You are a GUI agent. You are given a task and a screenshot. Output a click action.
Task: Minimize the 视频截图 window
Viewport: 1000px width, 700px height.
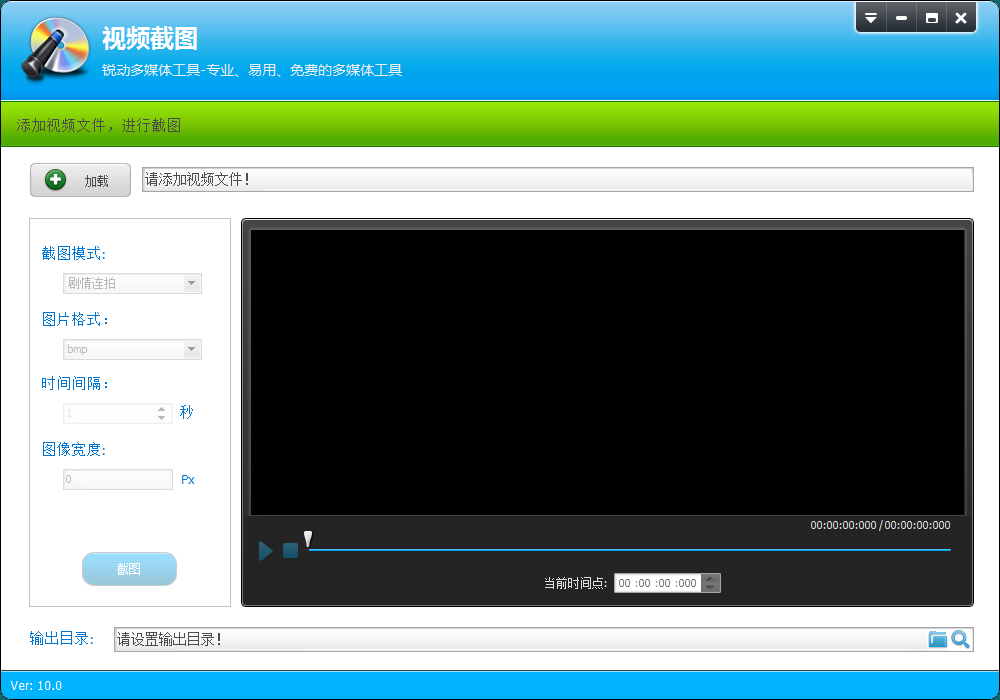point(901,18)
